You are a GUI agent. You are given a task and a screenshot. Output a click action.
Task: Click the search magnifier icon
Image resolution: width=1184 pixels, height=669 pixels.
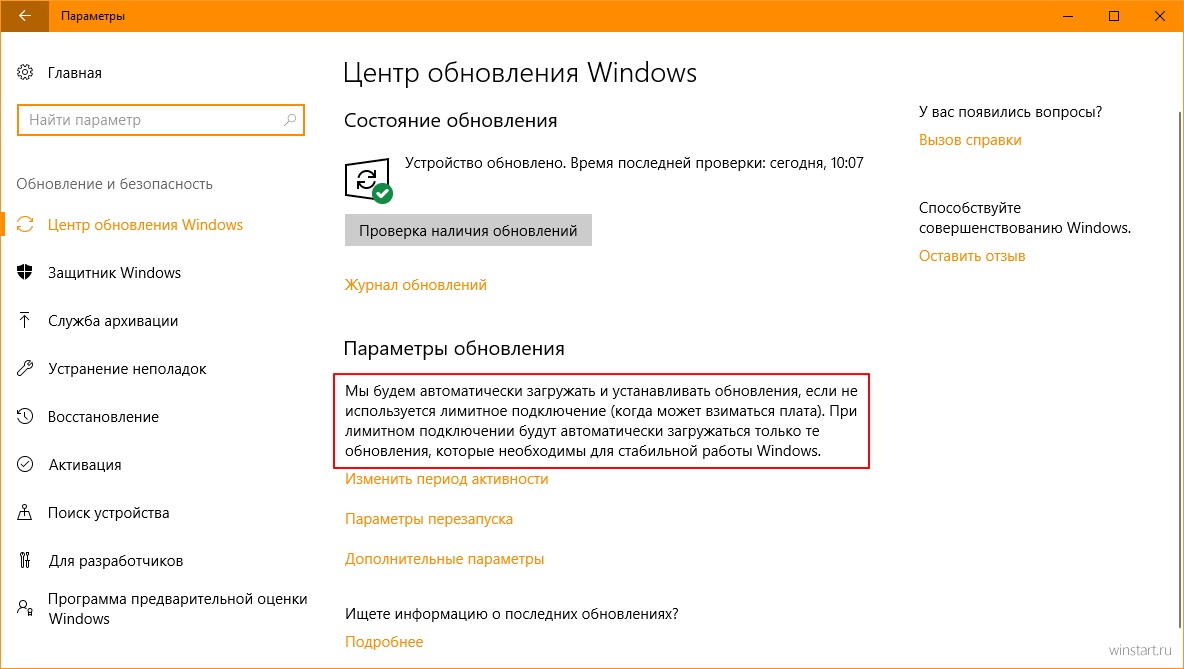[x=290, y=120]
